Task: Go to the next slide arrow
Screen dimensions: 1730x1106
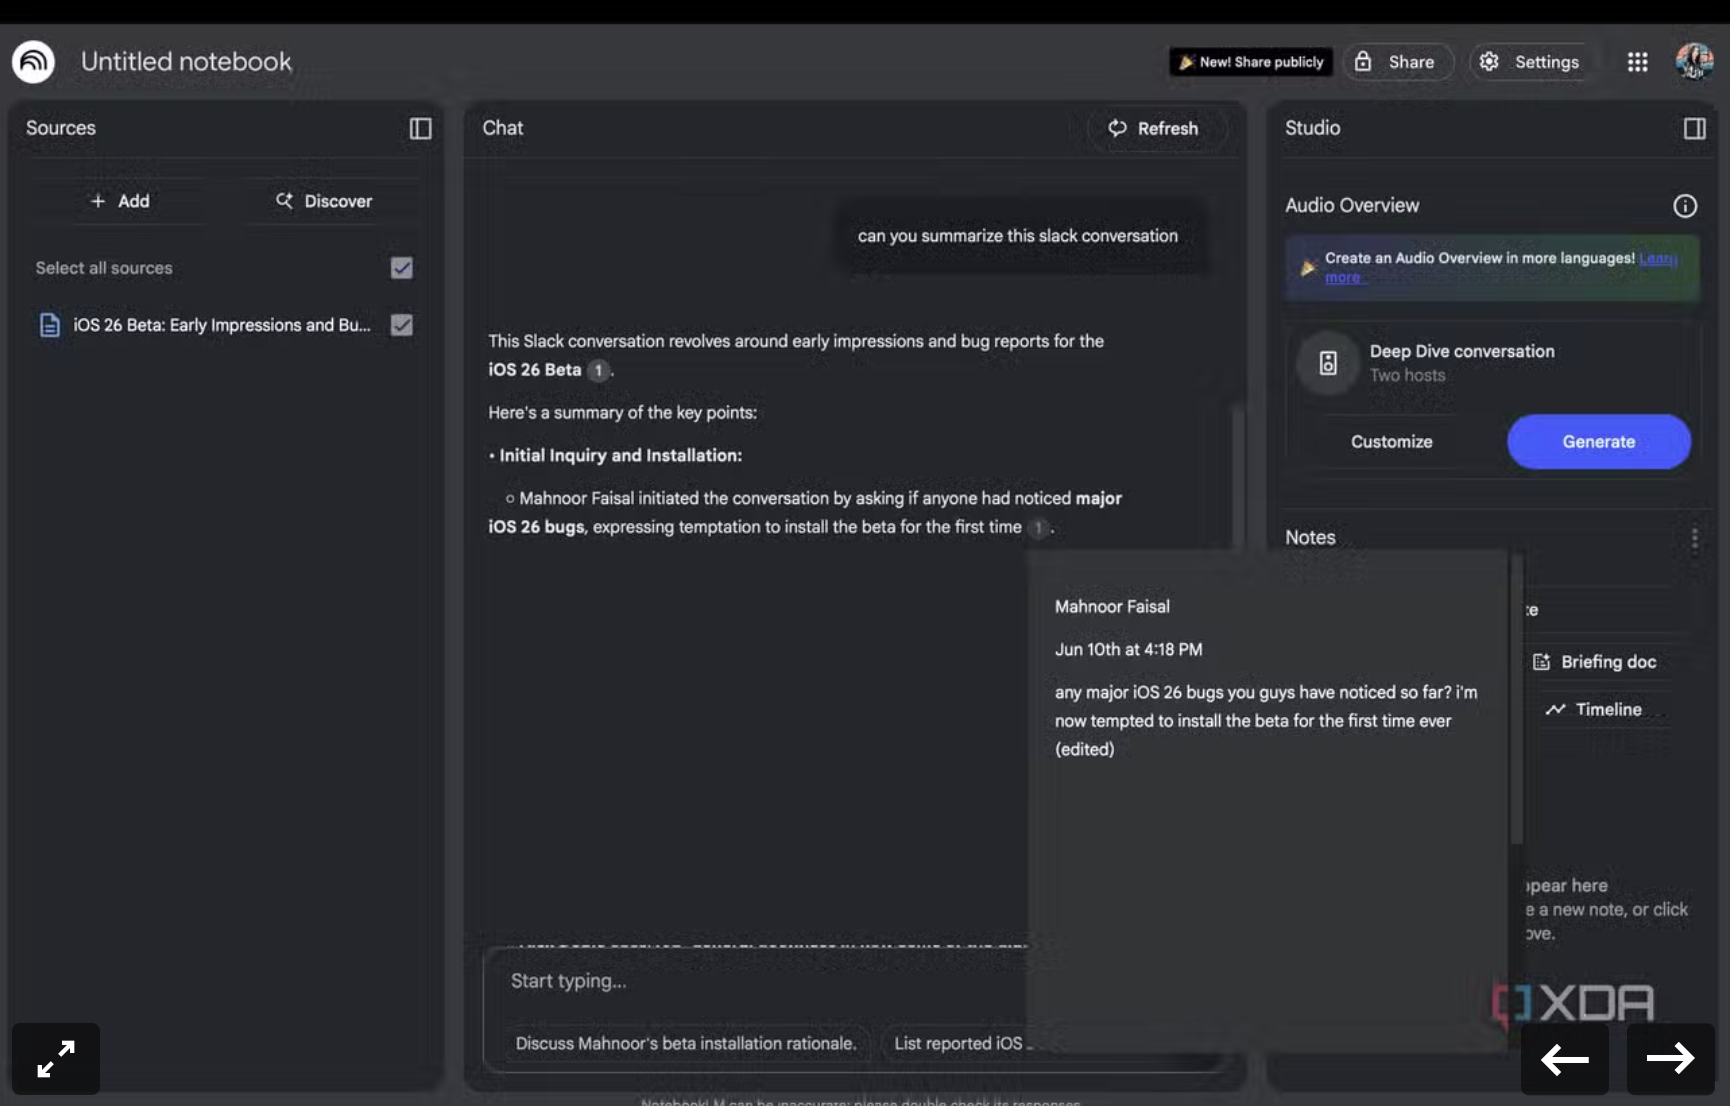Action: tap(1671, 1058)
